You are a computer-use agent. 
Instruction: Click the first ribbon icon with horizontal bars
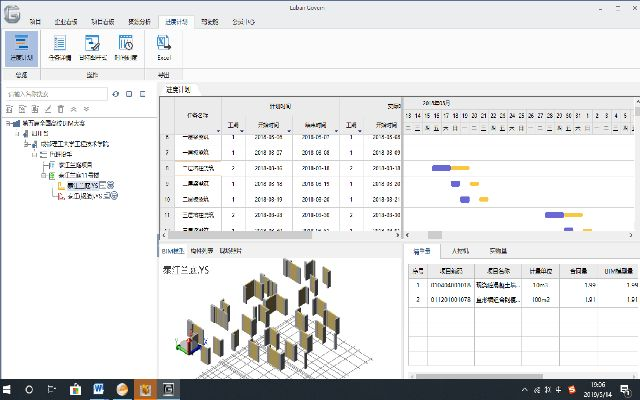(x=21, y=44)
